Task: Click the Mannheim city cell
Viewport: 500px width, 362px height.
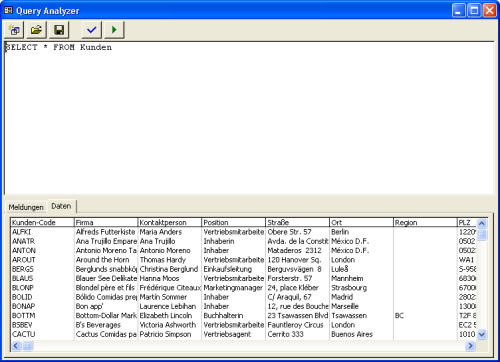Action: (x=361, y=278)
